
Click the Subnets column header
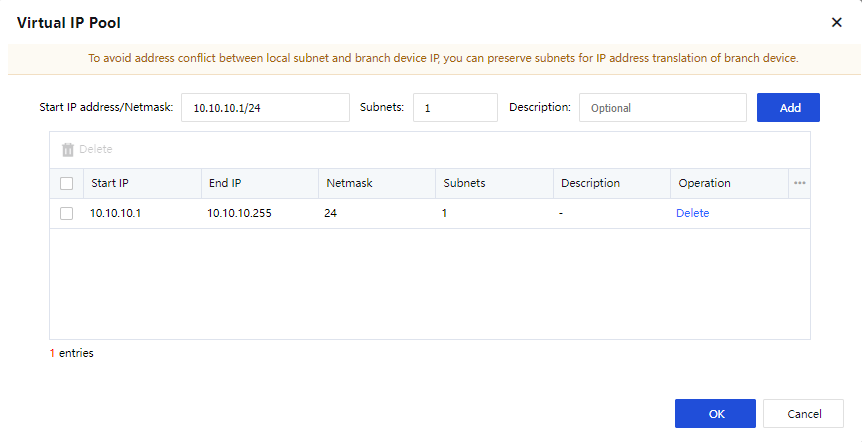click(x=464, y=183)
